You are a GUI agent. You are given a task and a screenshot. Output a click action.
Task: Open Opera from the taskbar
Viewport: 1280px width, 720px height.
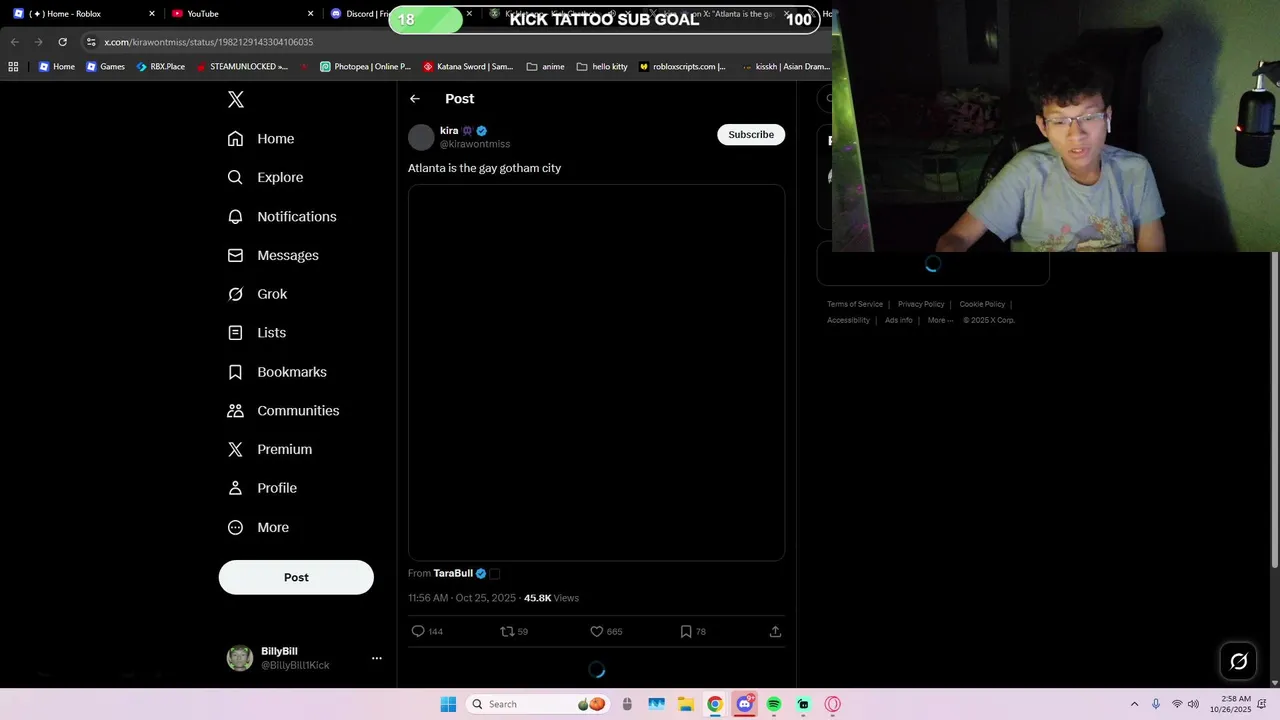pos(833,704)
